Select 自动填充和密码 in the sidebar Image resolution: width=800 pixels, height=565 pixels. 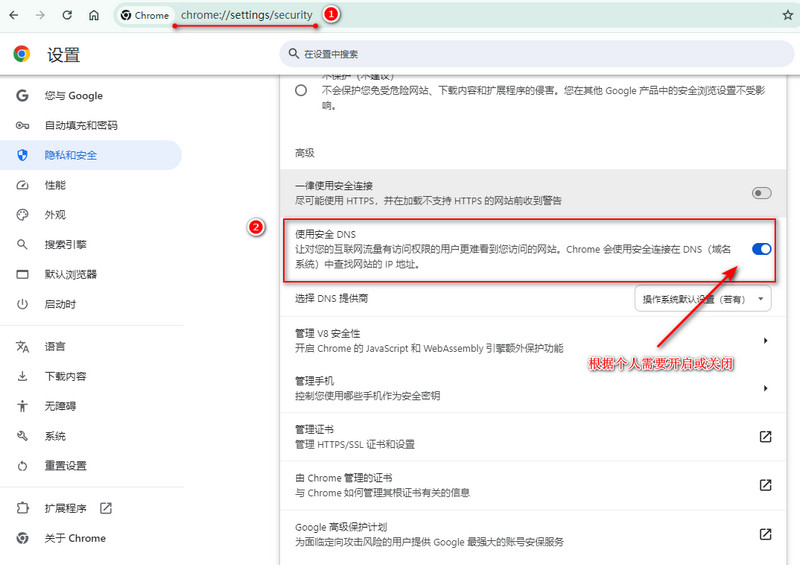(x=80, y=125)
